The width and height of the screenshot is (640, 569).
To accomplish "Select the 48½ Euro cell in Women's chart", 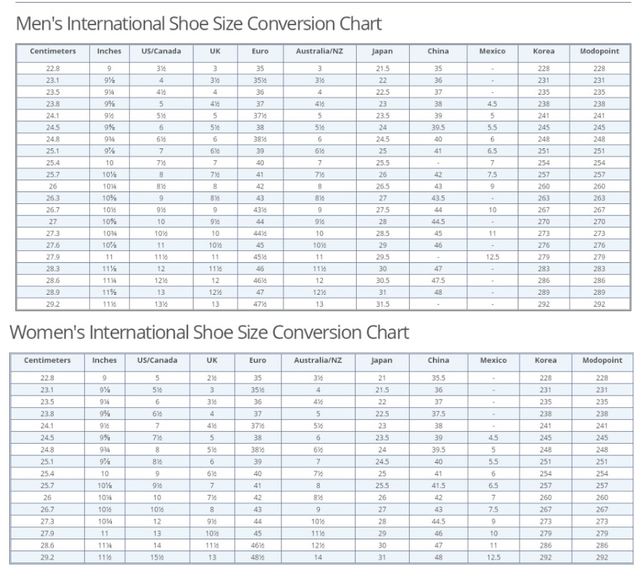I will click(260, 556).
